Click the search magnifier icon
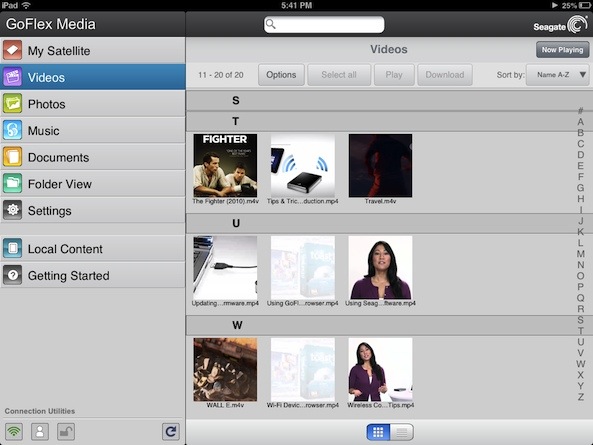Image resolution: width=593 pixels, height=445 pixels. coord(270,24)
